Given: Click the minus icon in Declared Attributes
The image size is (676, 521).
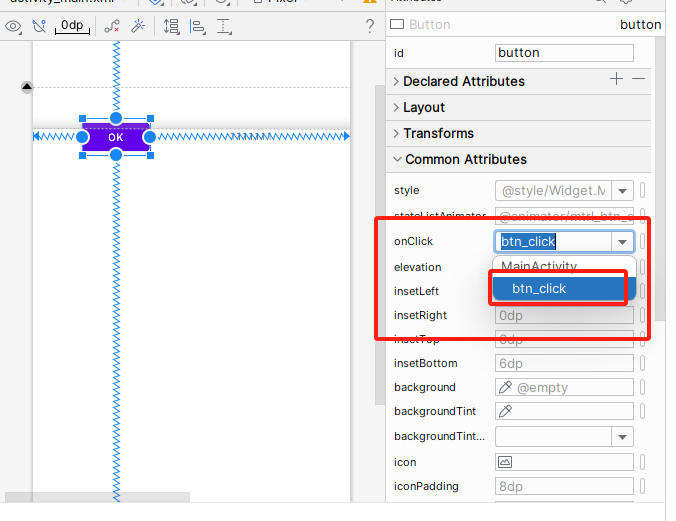Looking at the screenshot, I should 639,80.
